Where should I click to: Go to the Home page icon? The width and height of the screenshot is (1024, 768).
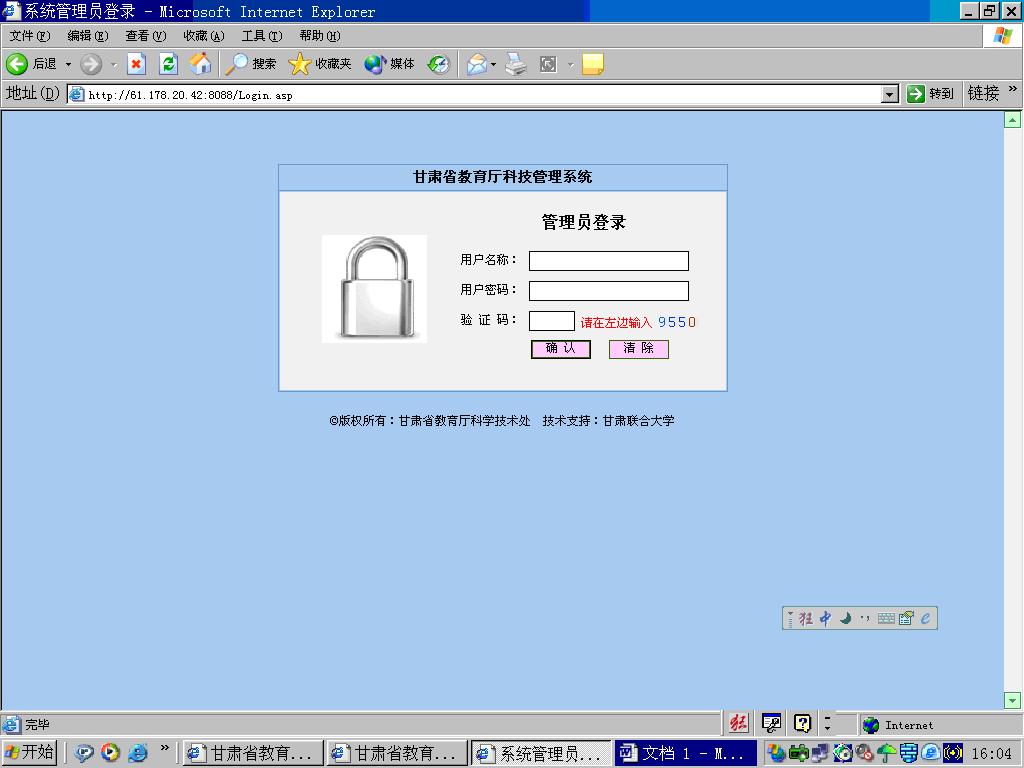[x=200, y=64]
